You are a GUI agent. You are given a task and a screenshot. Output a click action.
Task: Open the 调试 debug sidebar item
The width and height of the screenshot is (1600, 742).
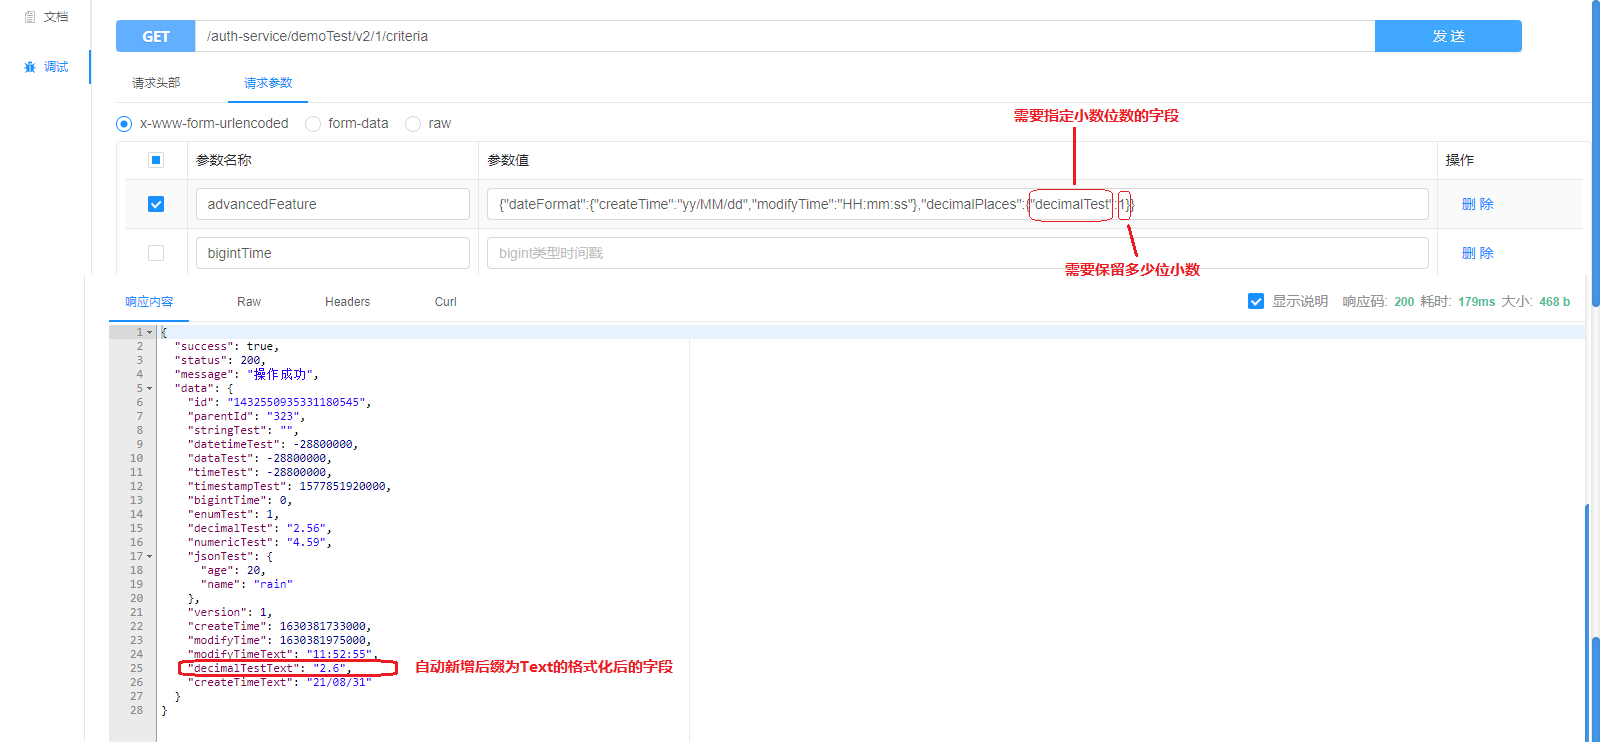coord(46,67)
